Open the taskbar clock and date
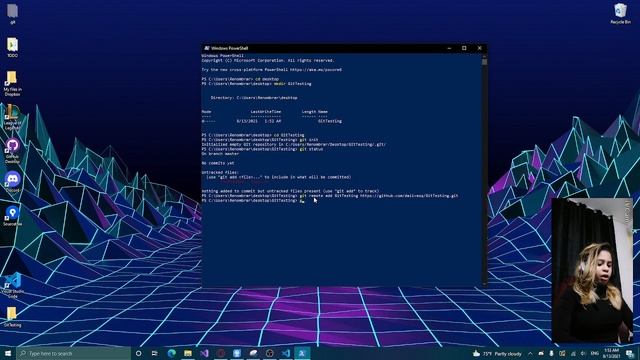 tap(611, 353)
